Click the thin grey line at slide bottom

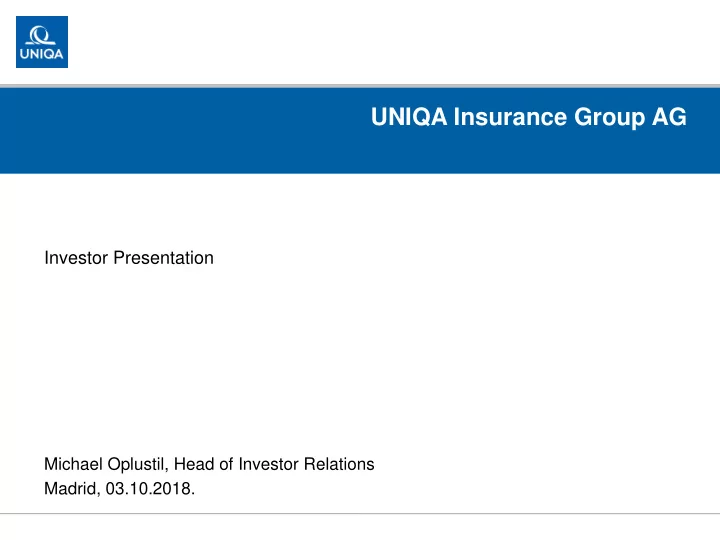point(360,514)
